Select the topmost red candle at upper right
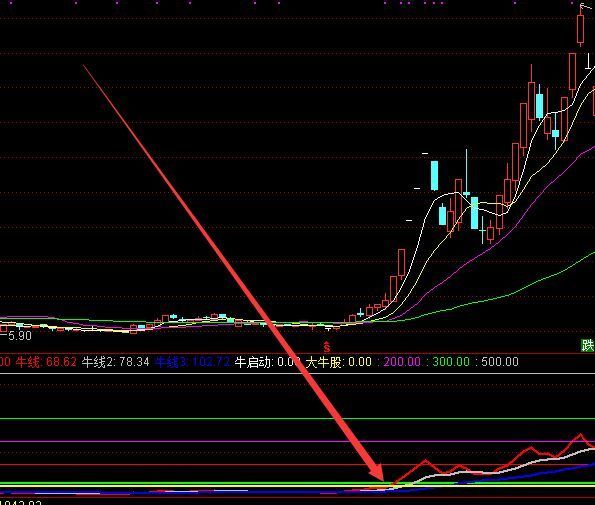The height and width of the screenshot is (505, 595). tap(580, 29)
